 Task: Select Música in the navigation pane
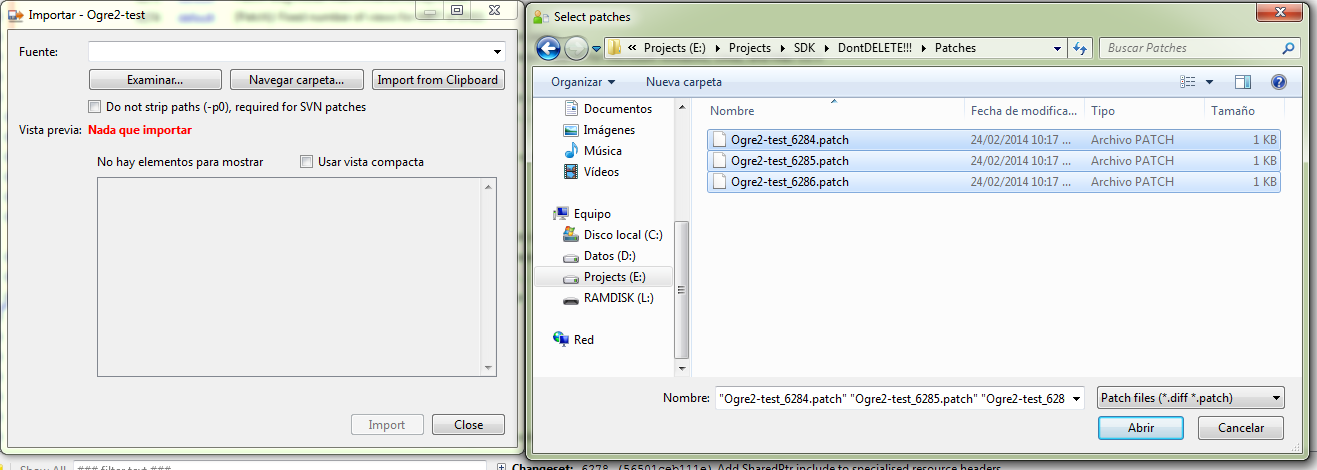[603, 151]
